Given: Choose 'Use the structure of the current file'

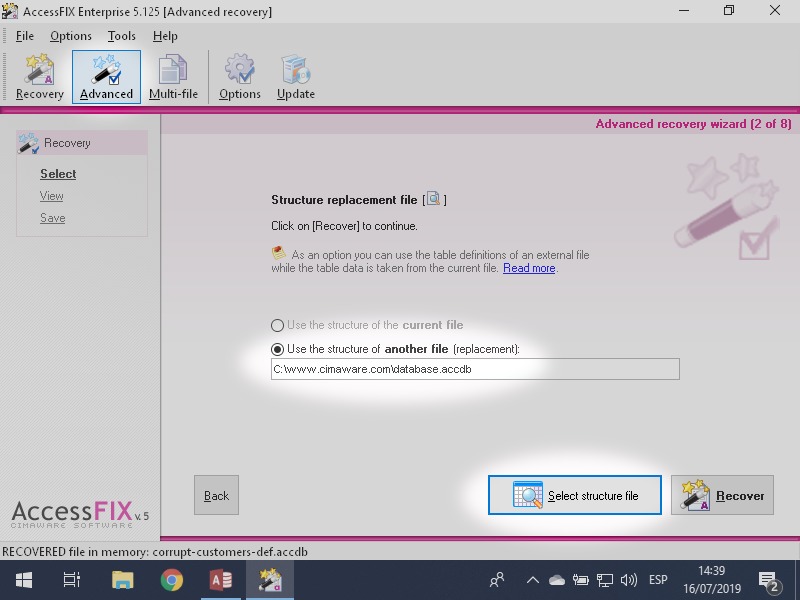Looking at the screenshot, I should click(278, 325).
